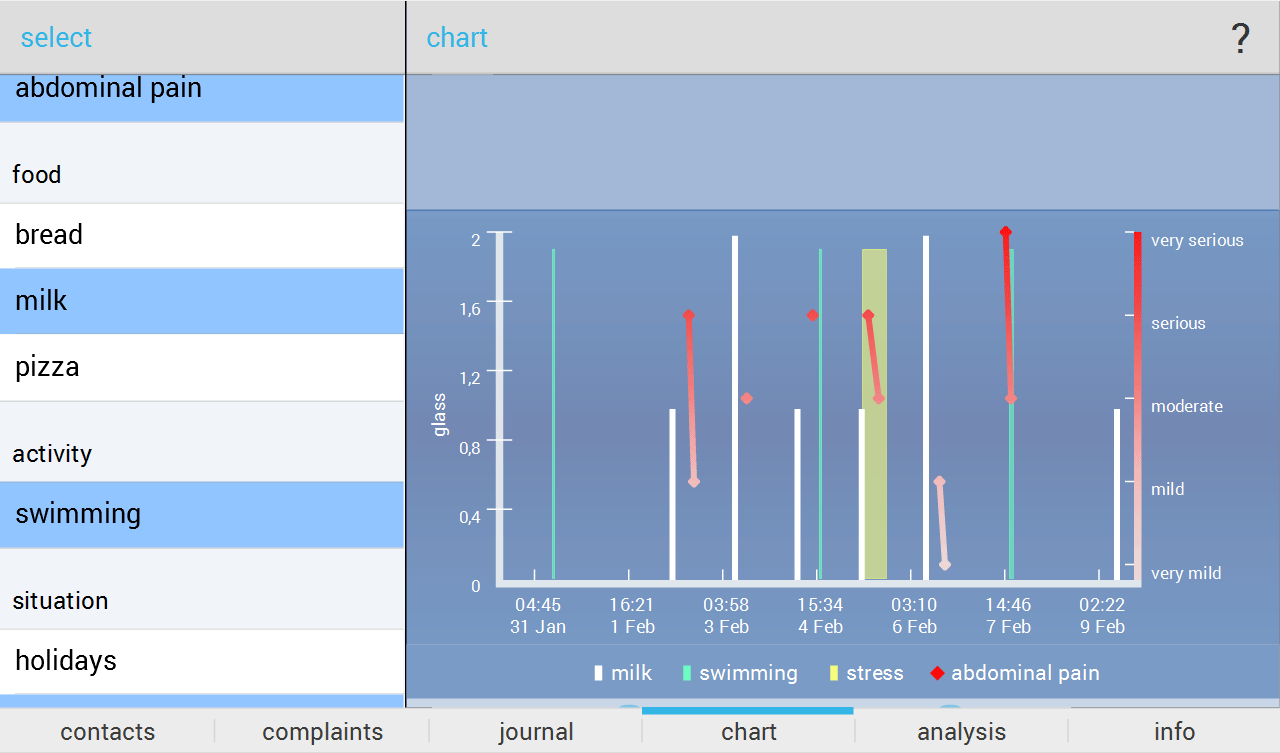The height and width of the screenshot is (753, 1280).
Task: Switch to the complaints tab
Action: (x=322, y=731)
